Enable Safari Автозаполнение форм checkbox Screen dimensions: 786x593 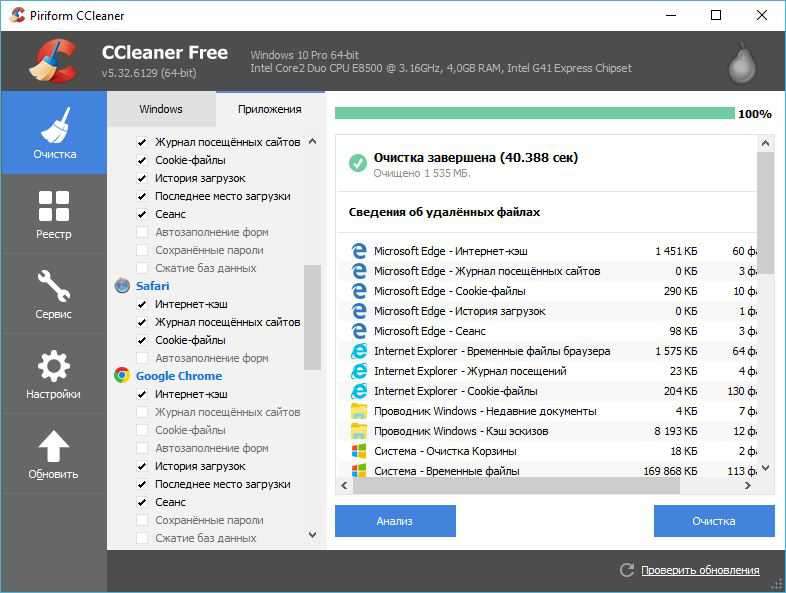[x=142, y=358]
